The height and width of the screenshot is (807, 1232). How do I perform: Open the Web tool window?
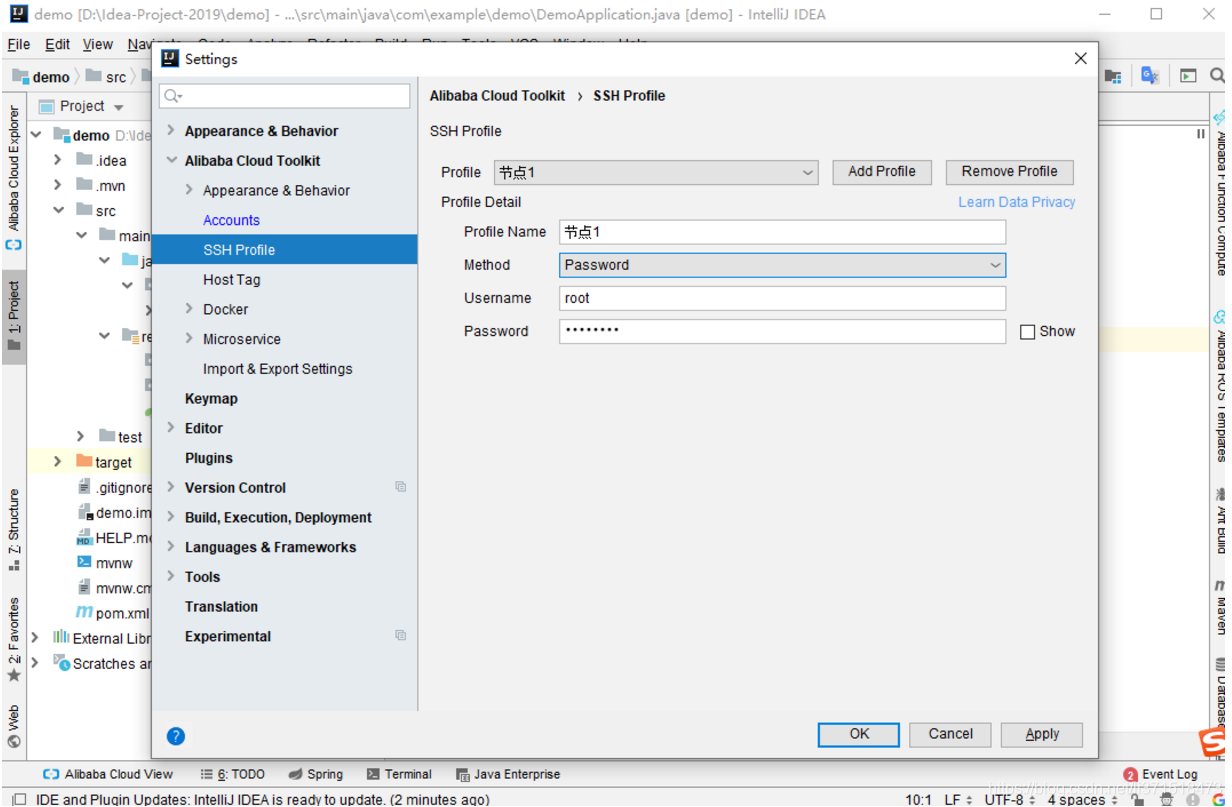13,726
